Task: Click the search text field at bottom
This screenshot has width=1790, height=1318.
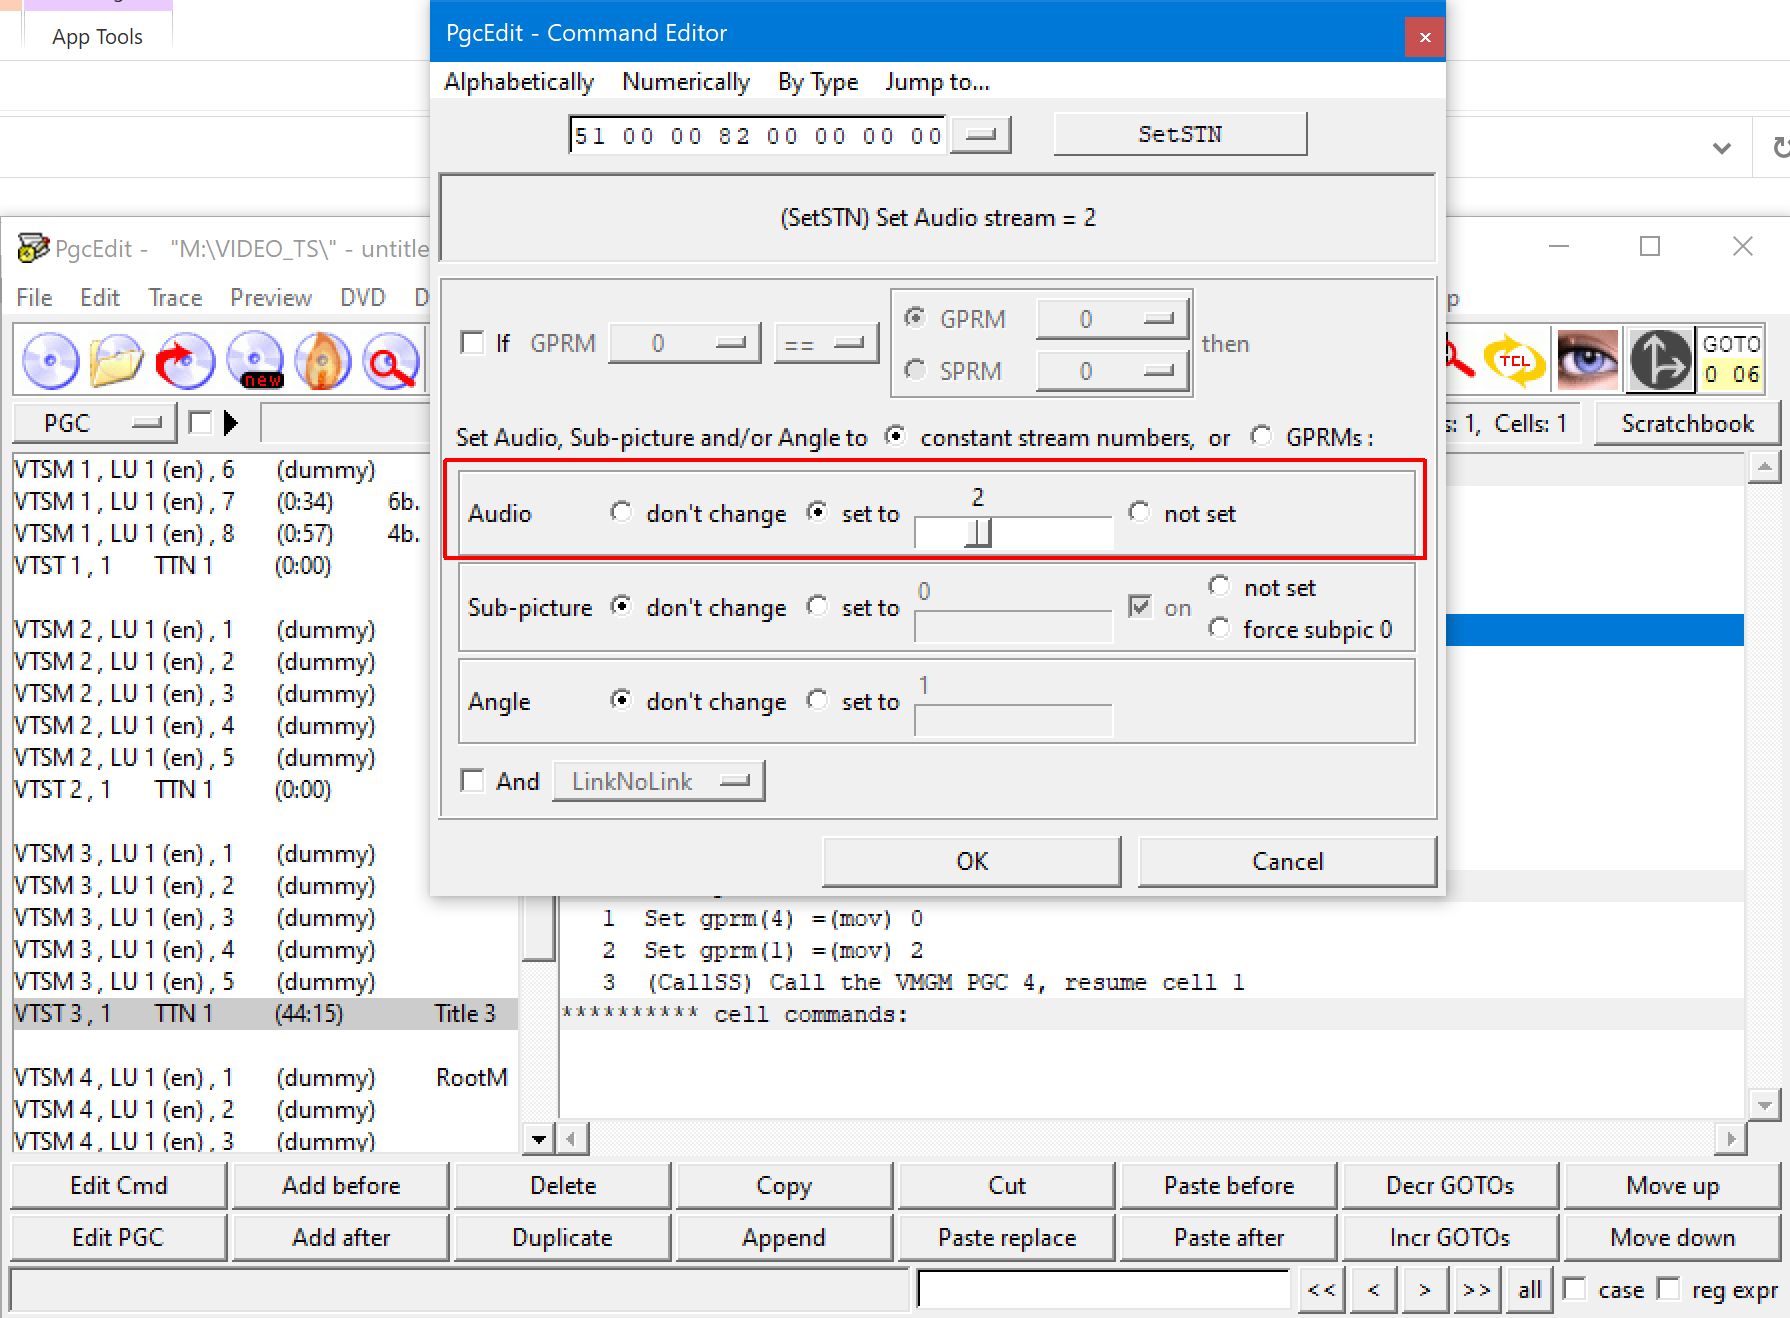Action: tap(1104, 1289)
